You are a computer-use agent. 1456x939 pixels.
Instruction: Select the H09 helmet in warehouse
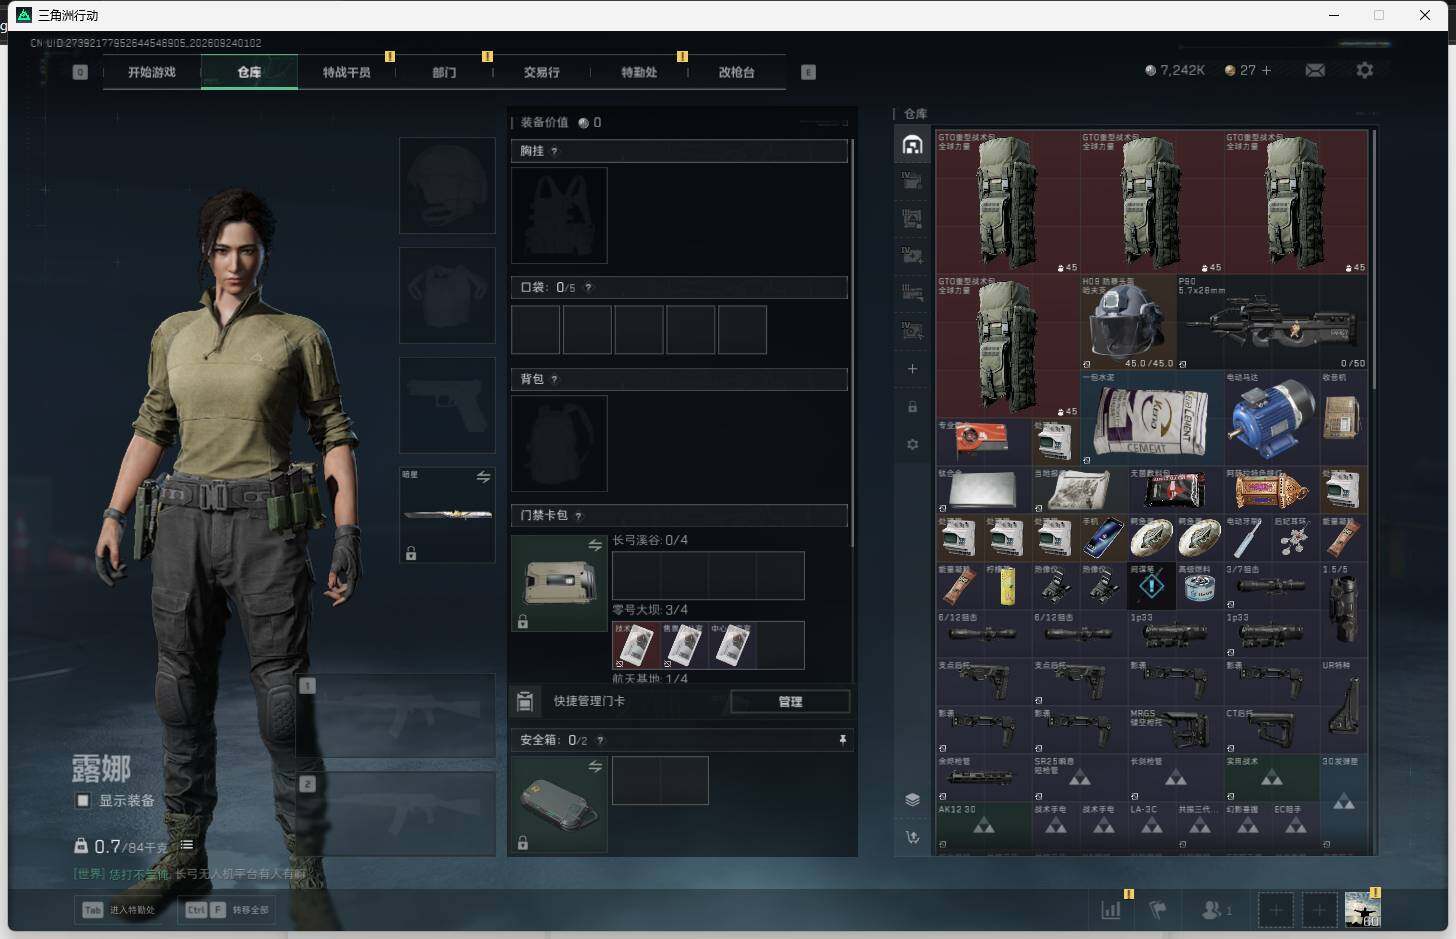click(1128, 322)
